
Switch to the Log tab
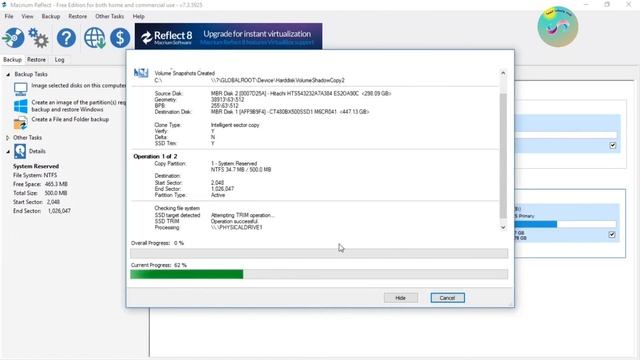[x=60, y=60]
